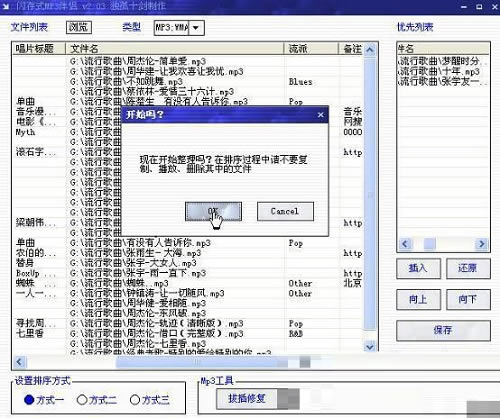Image resolution: width=500 pixels, height=418 pixels.
Task: Click priority list left scroll arrow
Action: pyautogui.click(x=405, y=244)
